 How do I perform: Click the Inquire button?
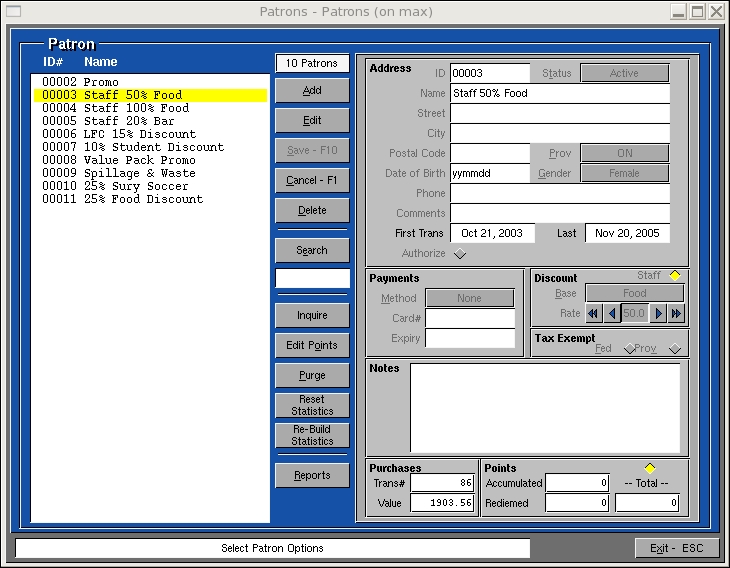[x=312, y=315]
